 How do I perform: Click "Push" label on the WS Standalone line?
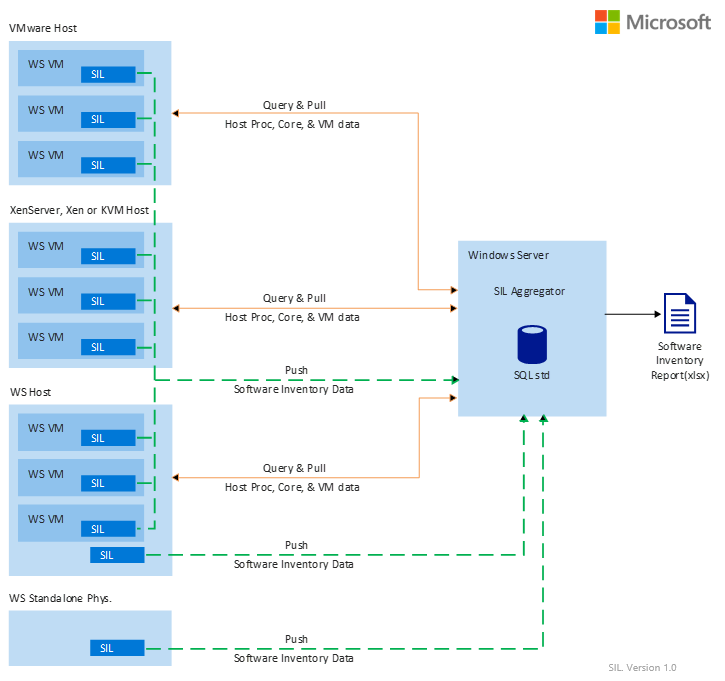tap(296, 639)
